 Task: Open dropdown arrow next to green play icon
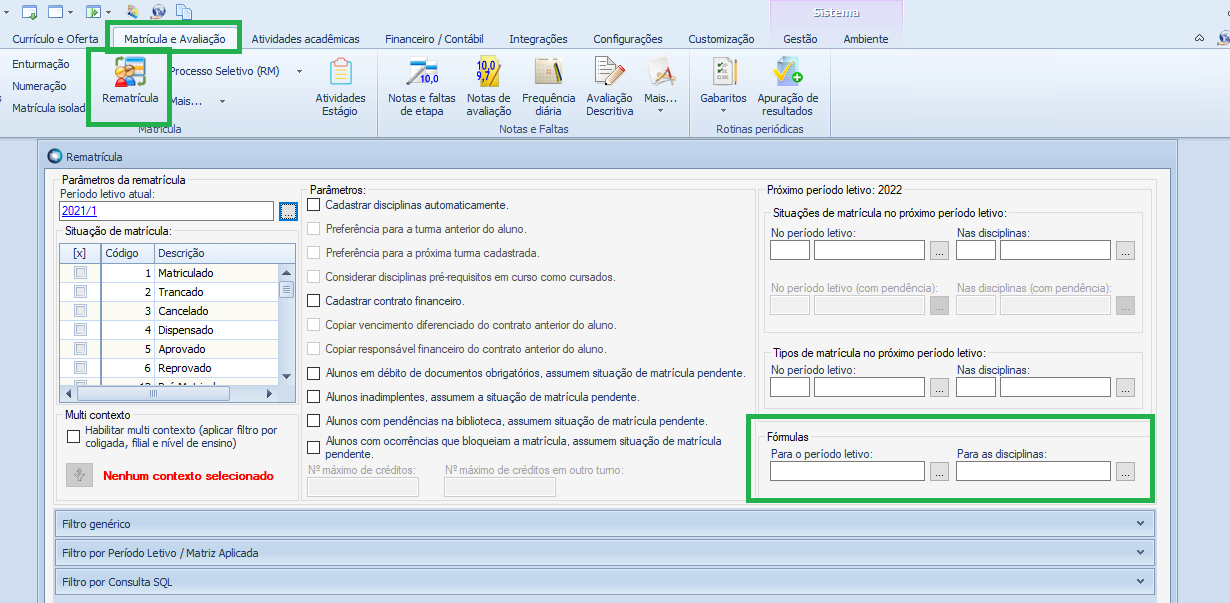pos(108,12)
